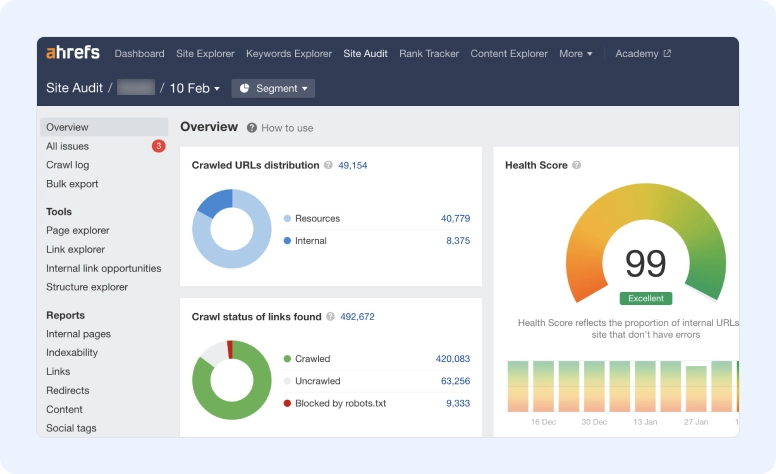Click the question icon beside How to use
The height and width of the screenshot is (474, 776).
252,128
